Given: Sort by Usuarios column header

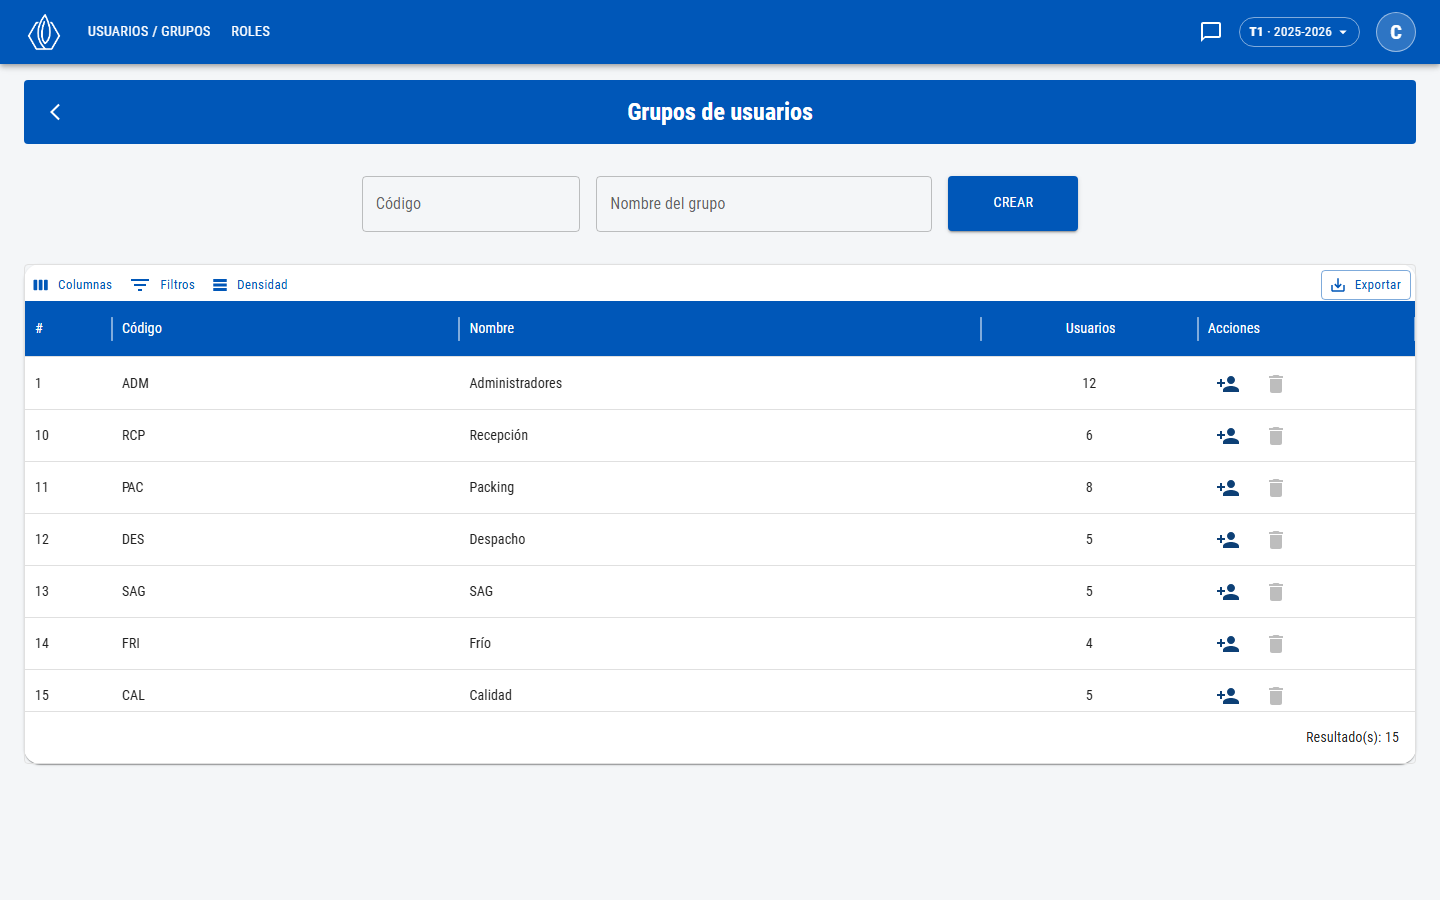Looking at the screenshot, I should point(1090,328).
